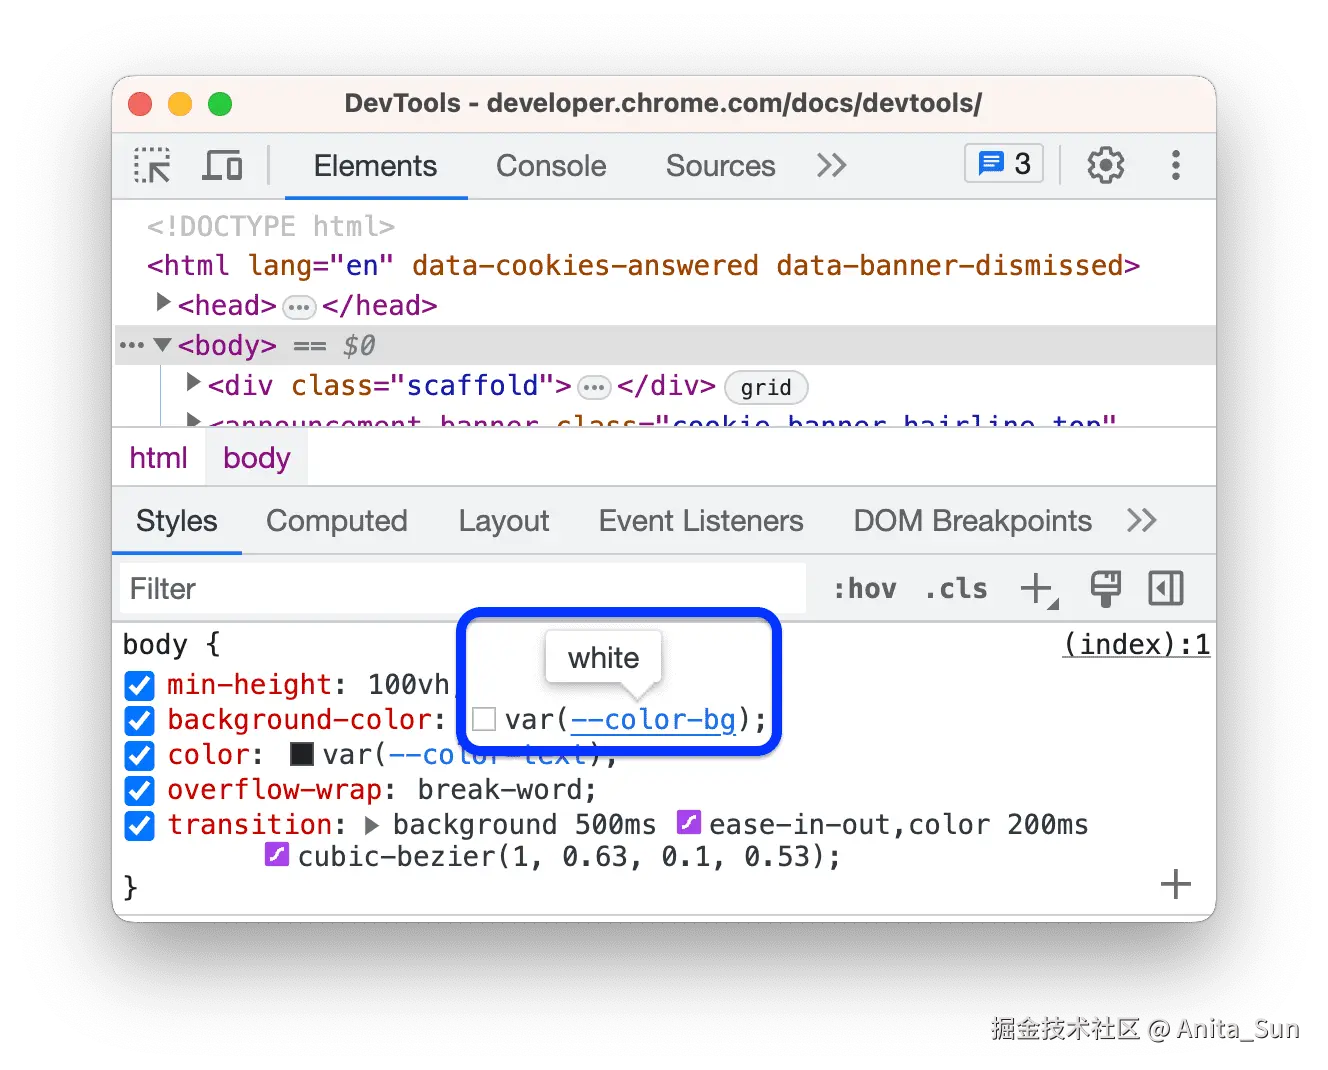The width and height of the screenshot is (1328, 1070).
Task: Follow the --color-bg variable link
Action: click(x=653, y=720)
